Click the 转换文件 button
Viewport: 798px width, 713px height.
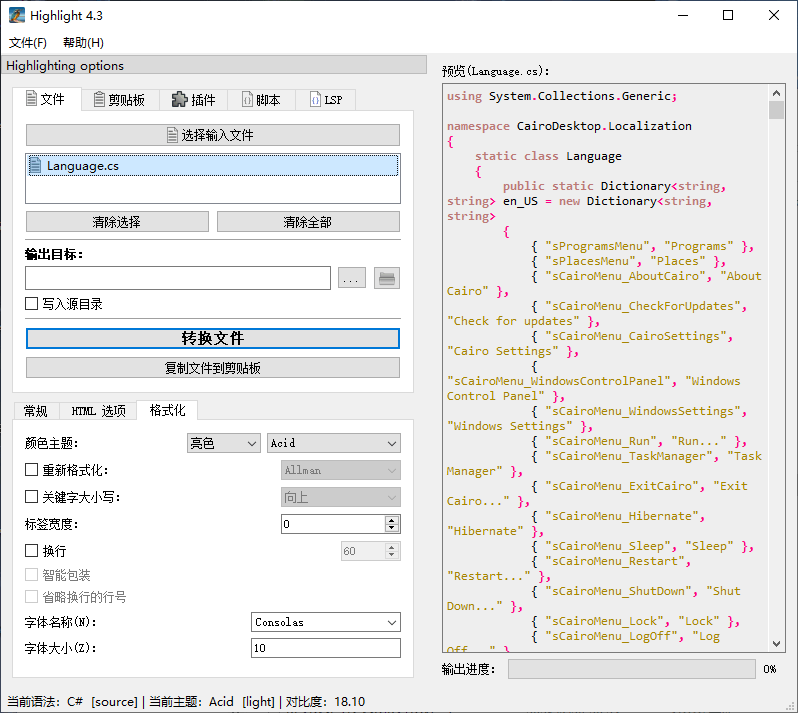pos(213,338)
